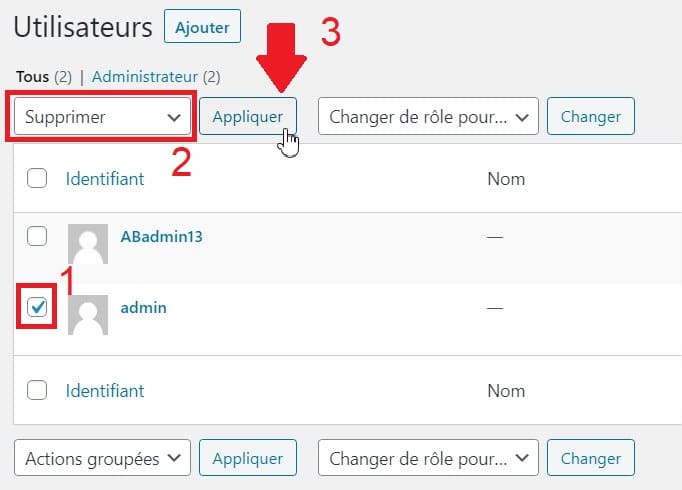Click the ABadmin13 user avatar icon
682x490 pixels.
88,243
